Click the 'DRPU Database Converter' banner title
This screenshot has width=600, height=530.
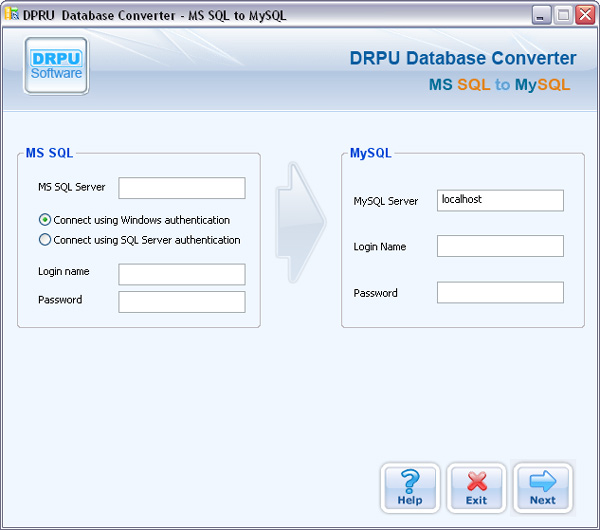tap(463, 58)
